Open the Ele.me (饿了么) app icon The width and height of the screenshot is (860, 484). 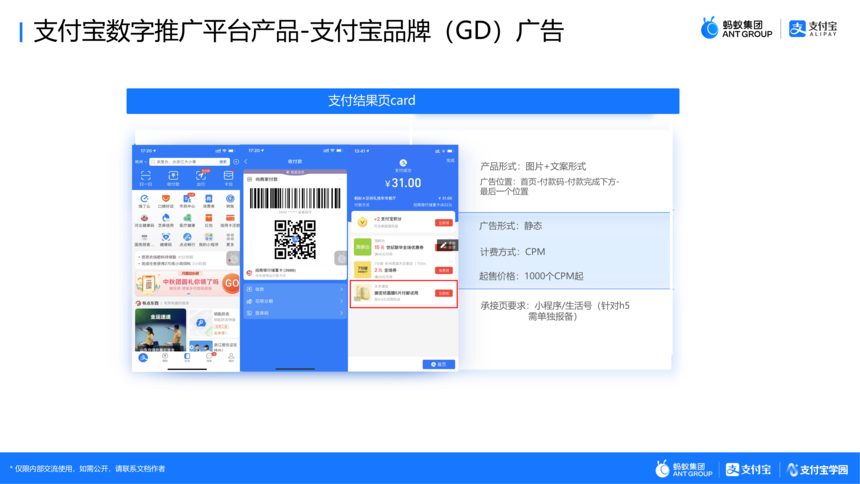coord(144,198)
